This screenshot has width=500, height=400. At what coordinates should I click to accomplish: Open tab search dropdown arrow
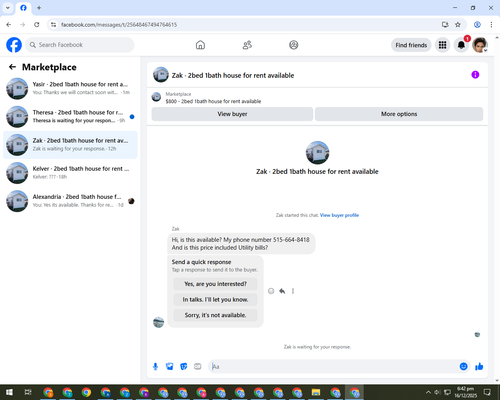tap(8, 8)
